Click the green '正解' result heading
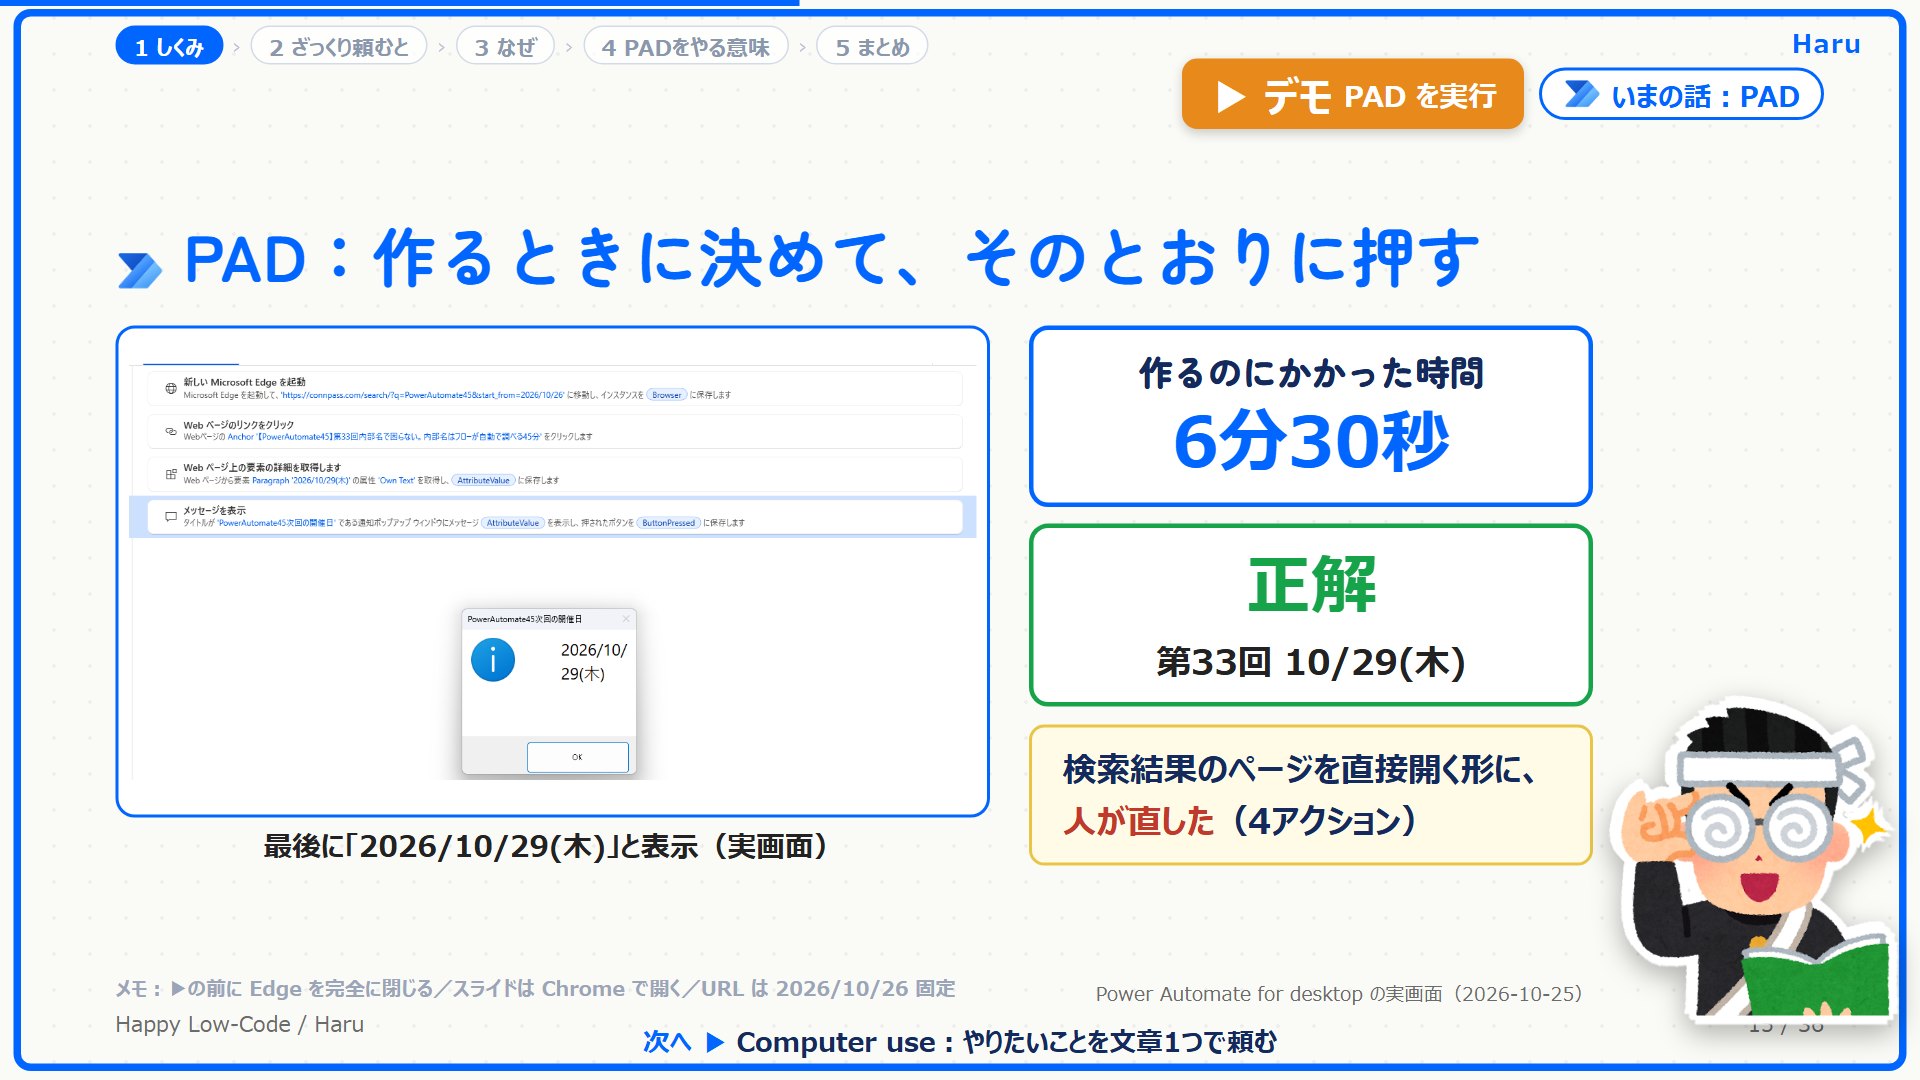 point(1311,585)
